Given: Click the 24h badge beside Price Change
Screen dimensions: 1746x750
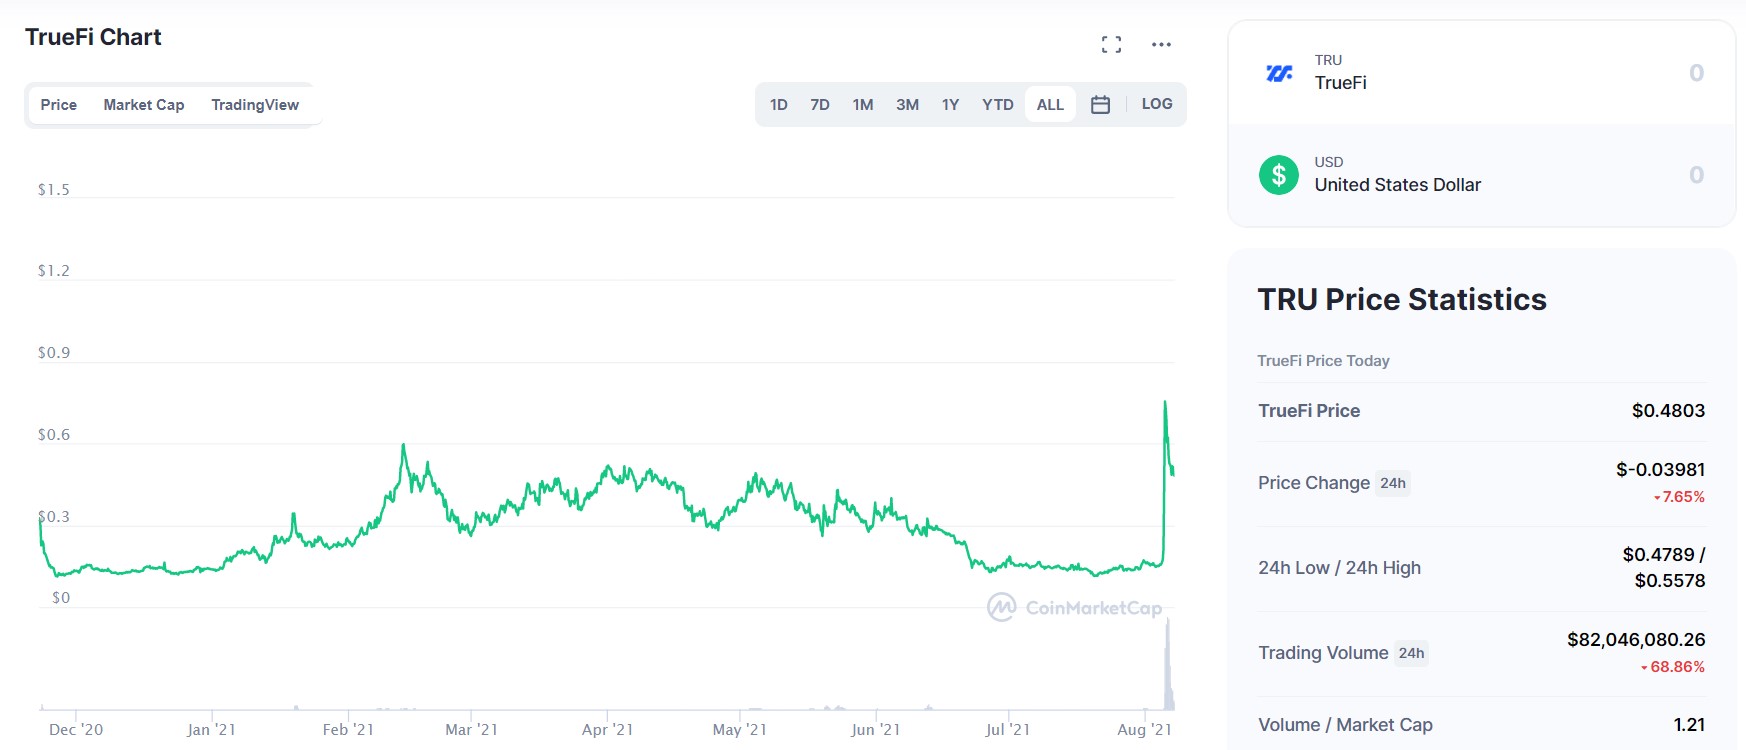Looking at the screenshot, I should point(1393,483).
